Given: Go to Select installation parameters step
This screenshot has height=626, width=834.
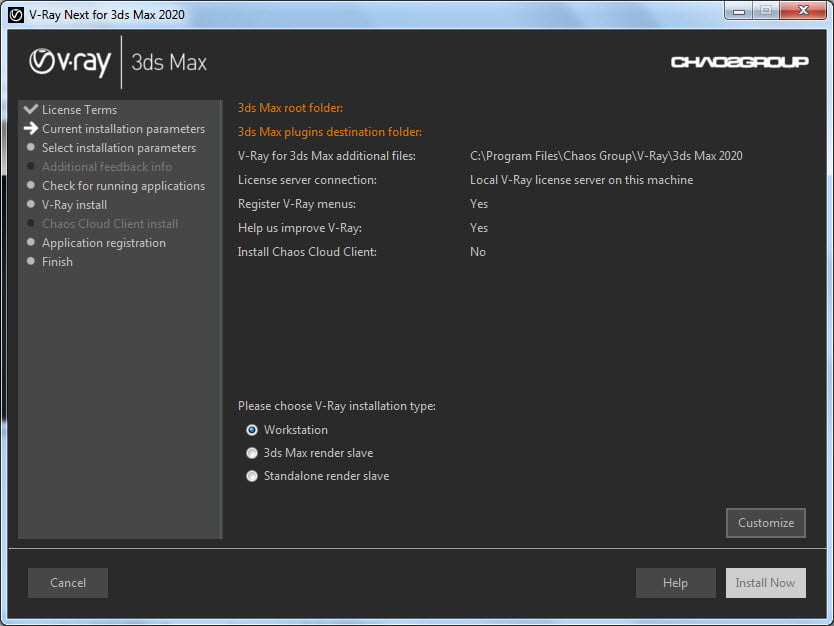Looking at the screenshot, I should (119, 148).
